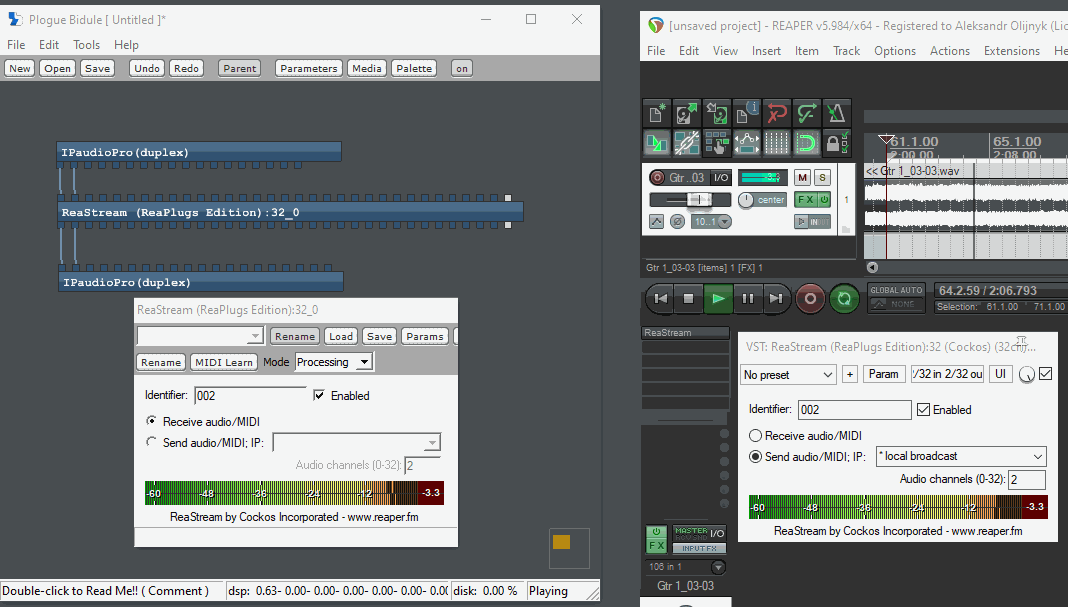This screenshot has height=607, width=1068.
Task: Open local broadcast IP dropdown in REAPER
Action: tap(961, 456)
